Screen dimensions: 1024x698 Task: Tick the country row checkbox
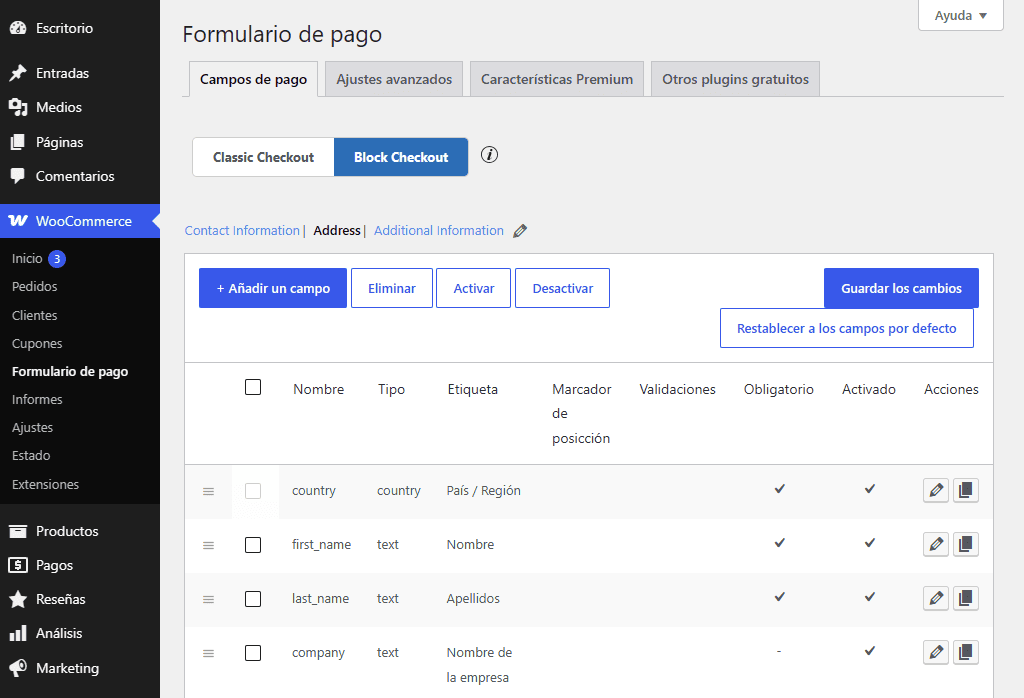pos(253,491)
